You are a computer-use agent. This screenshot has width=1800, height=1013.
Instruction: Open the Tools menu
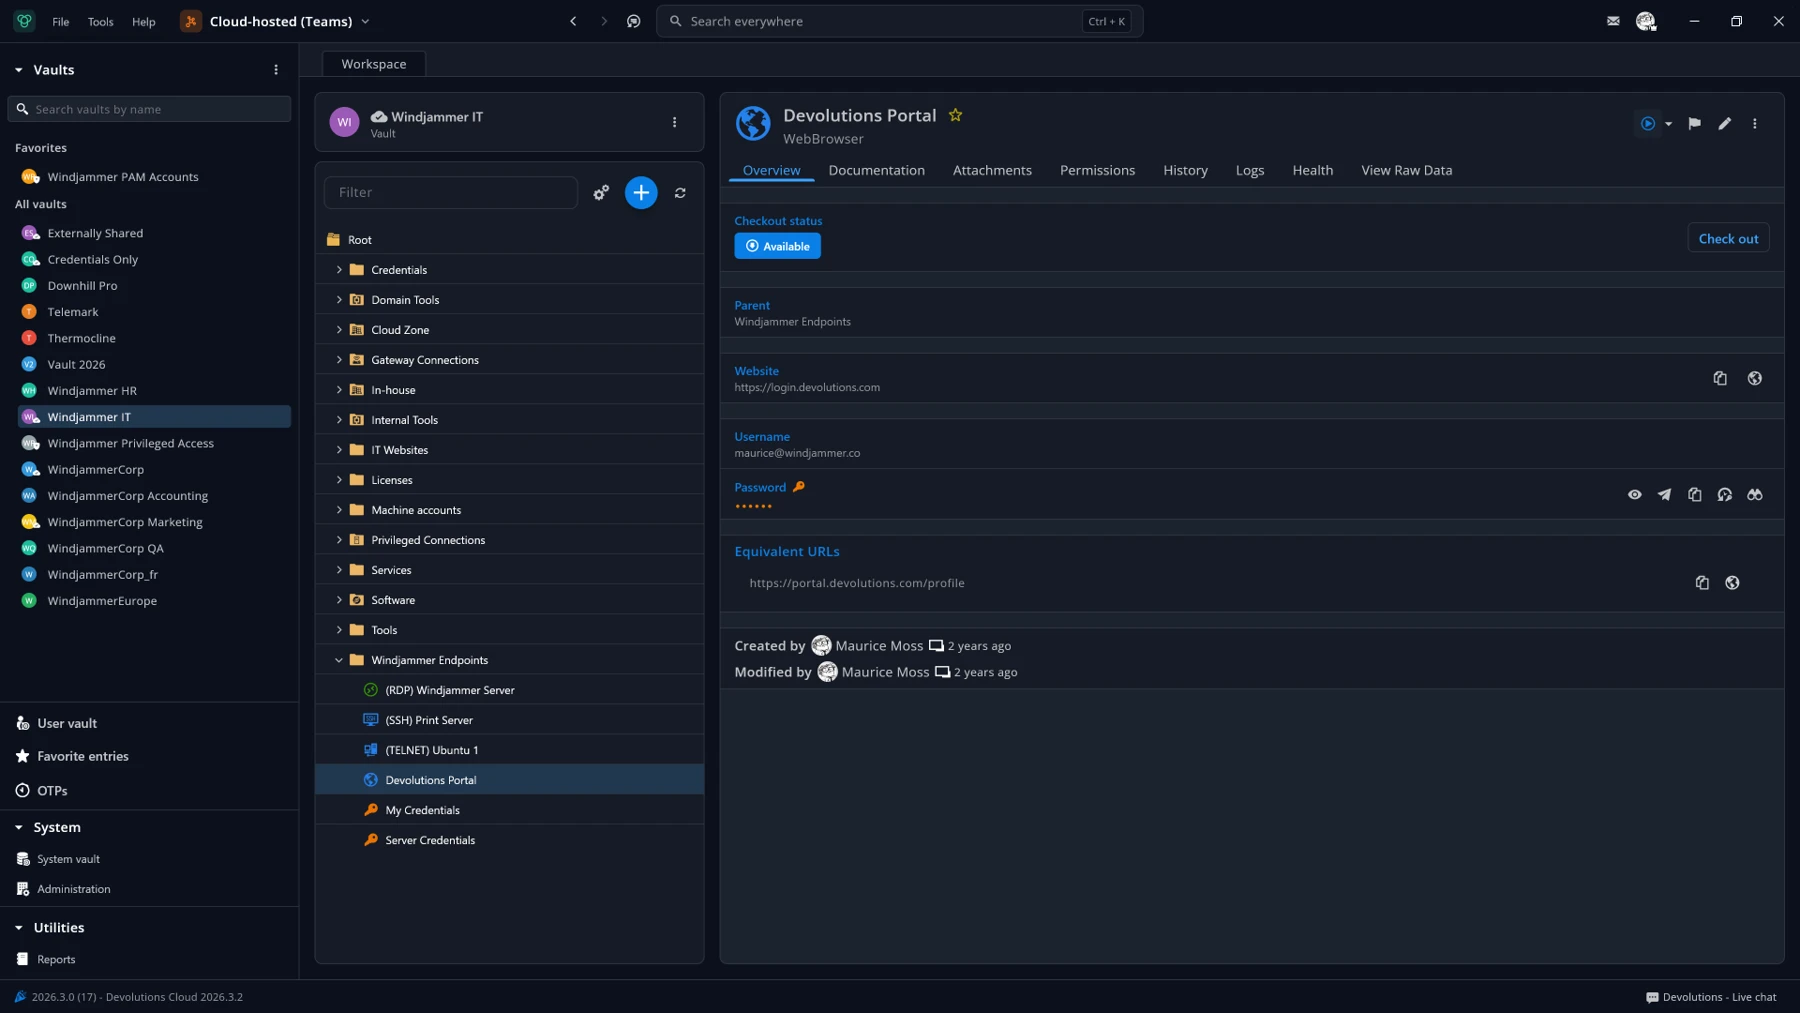[x=100, y=21]
